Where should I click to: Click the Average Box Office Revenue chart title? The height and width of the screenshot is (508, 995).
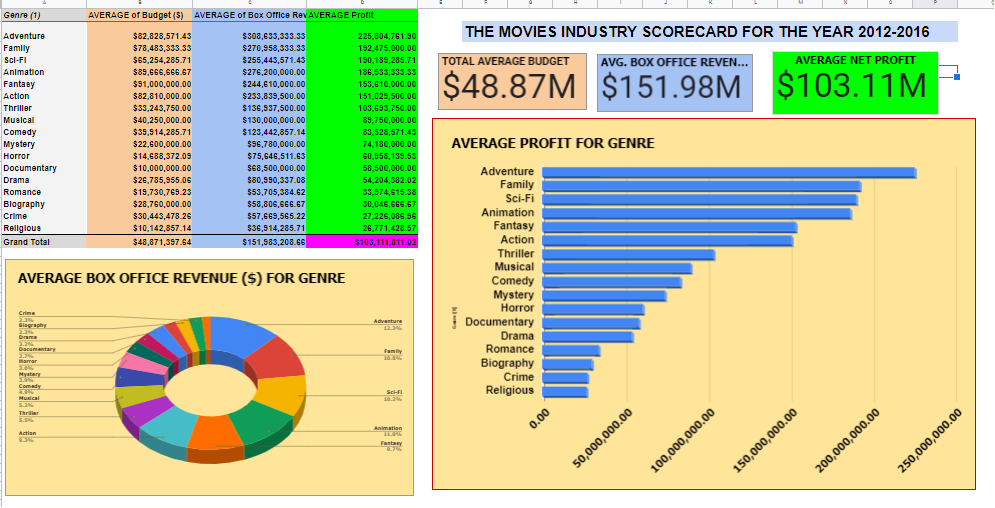(182, 277)
